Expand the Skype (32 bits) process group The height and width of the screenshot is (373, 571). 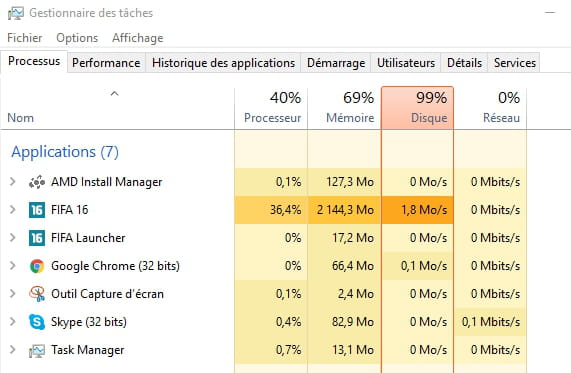(x=13, y=321)
